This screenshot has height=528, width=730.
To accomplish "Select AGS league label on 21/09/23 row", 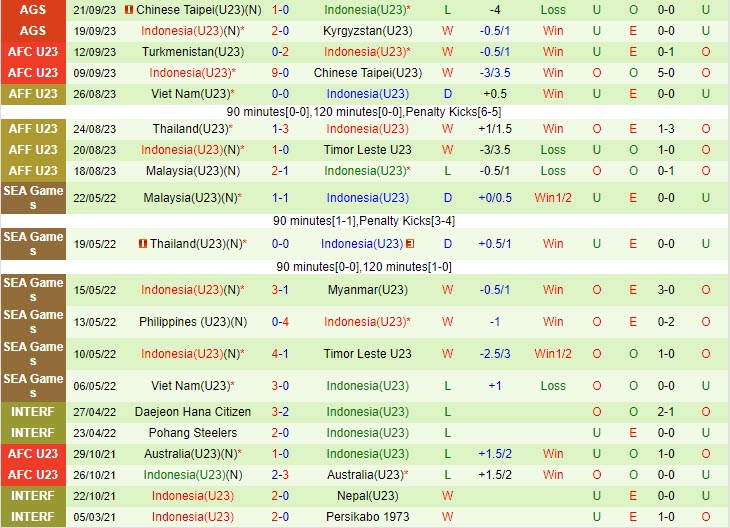I will point(33,10).
